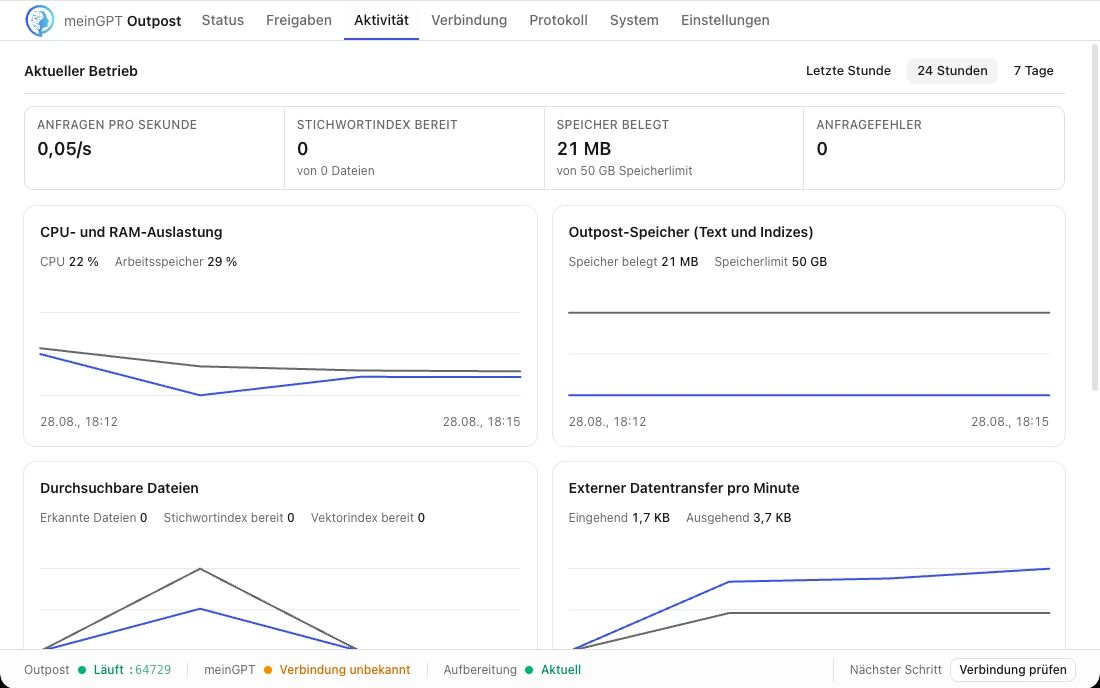Click the CPU 22 % legend
Screen dimensions: 1100x688
pyautogui.click(x=69, y=262)
